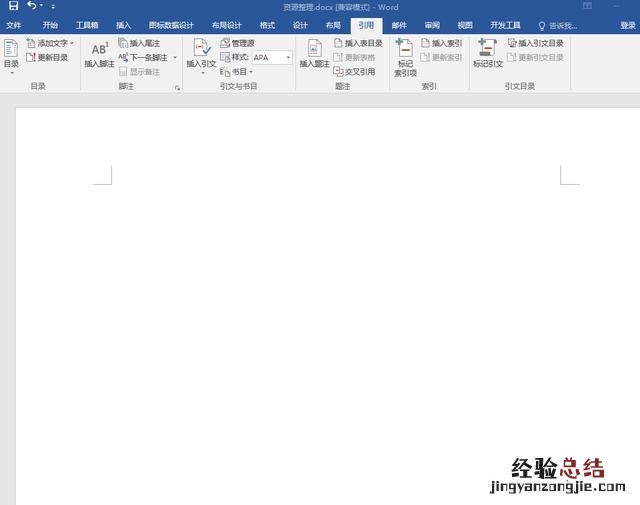
Task: Switch to the 视图 tab
Action: (465, 25)
